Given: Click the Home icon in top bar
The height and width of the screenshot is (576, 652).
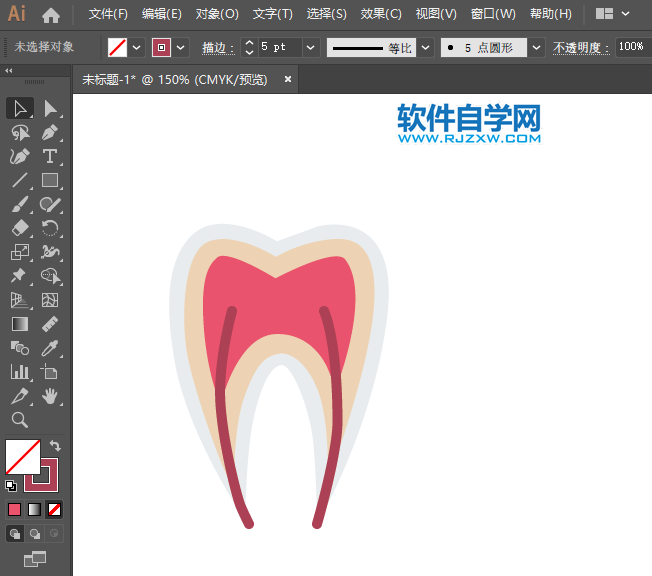Looking at the screenshot, I should [51, 15].
